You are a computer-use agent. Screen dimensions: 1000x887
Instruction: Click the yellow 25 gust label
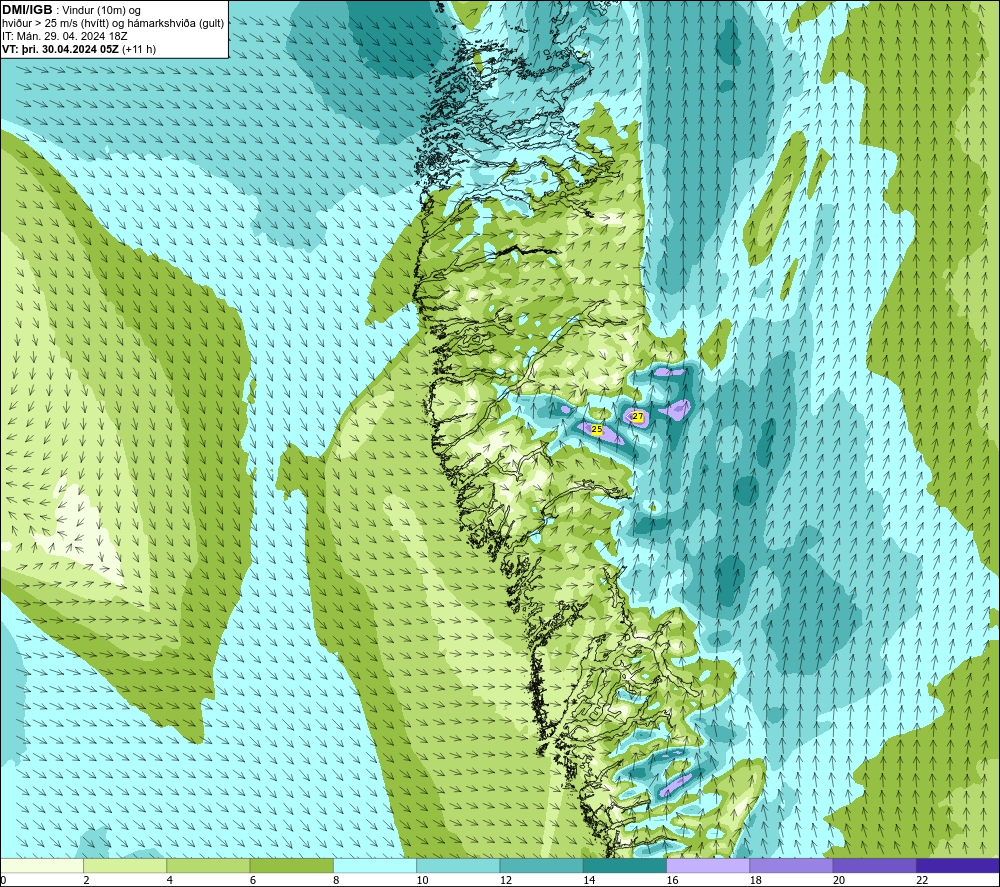tap(597, 430)
